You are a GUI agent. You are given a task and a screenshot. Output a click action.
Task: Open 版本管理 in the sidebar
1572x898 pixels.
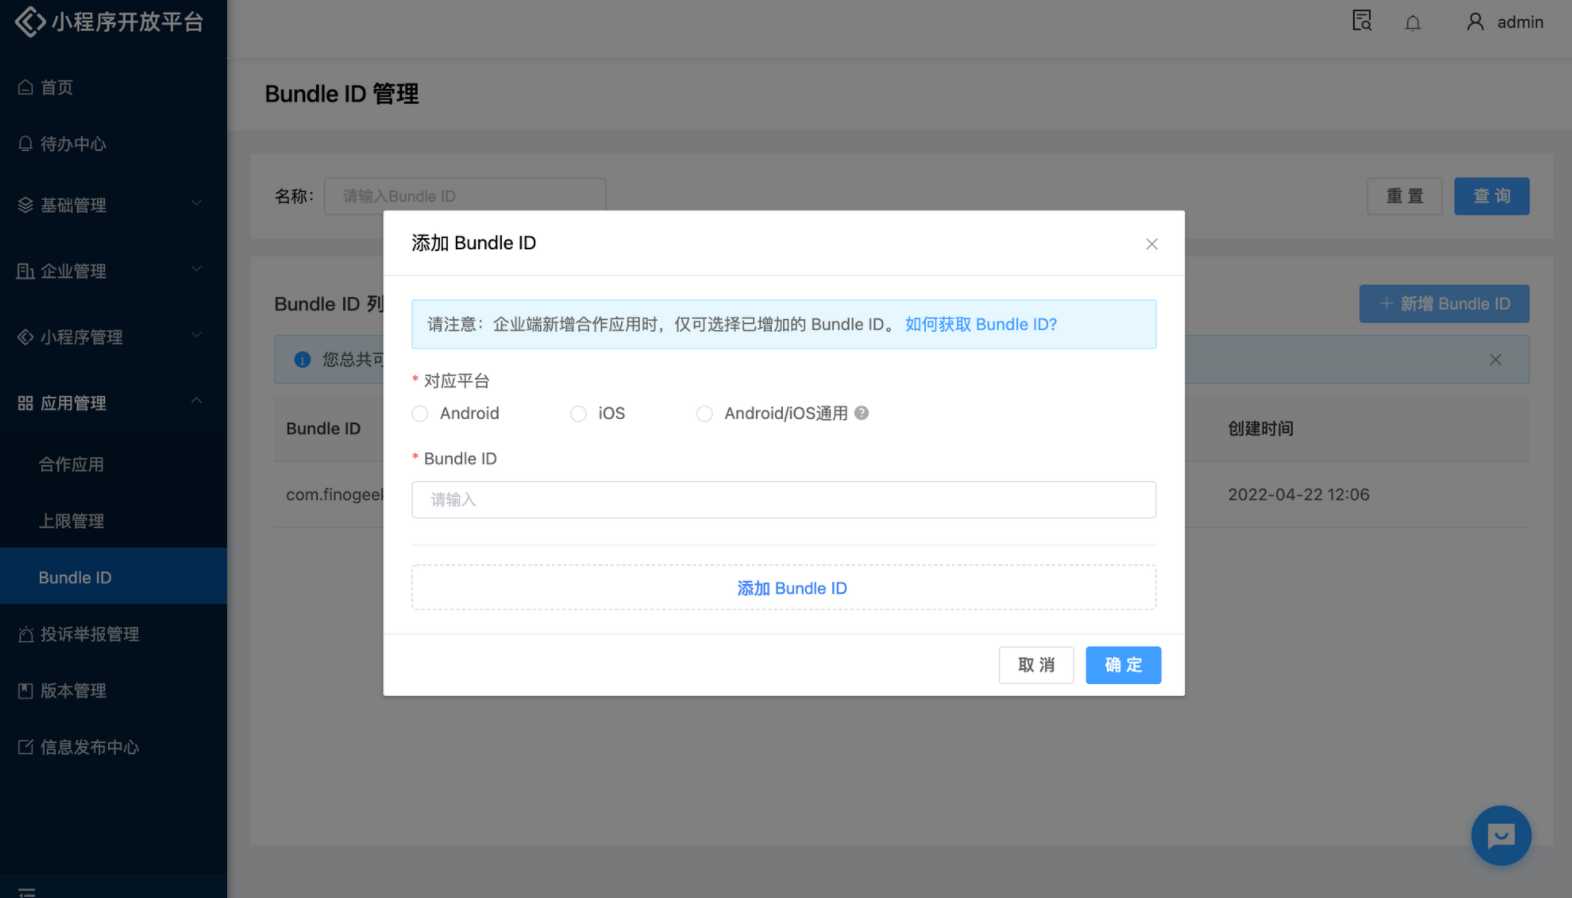113,691
